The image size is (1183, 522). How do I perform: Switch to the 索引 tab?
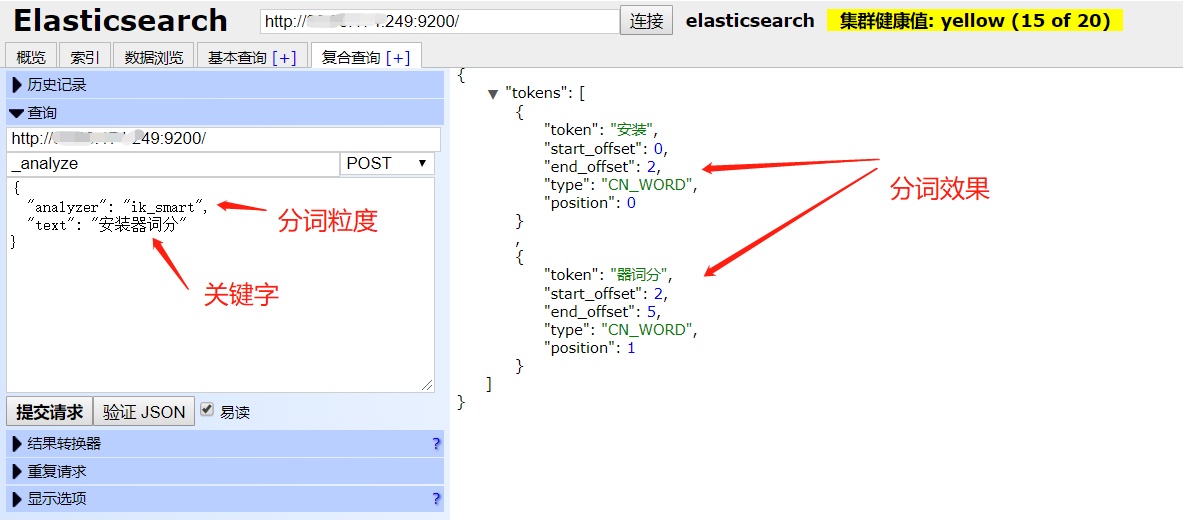tap(85, 57)
